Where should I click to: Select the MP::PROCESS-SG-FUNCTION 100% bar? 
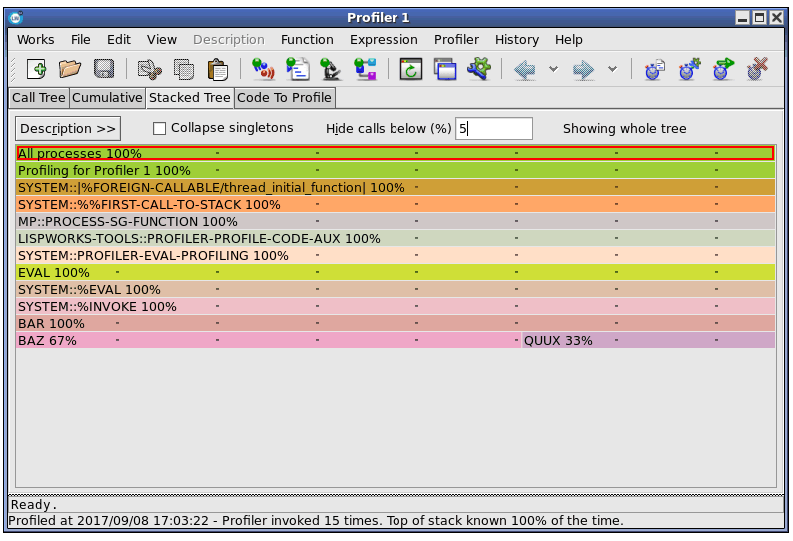395,221
